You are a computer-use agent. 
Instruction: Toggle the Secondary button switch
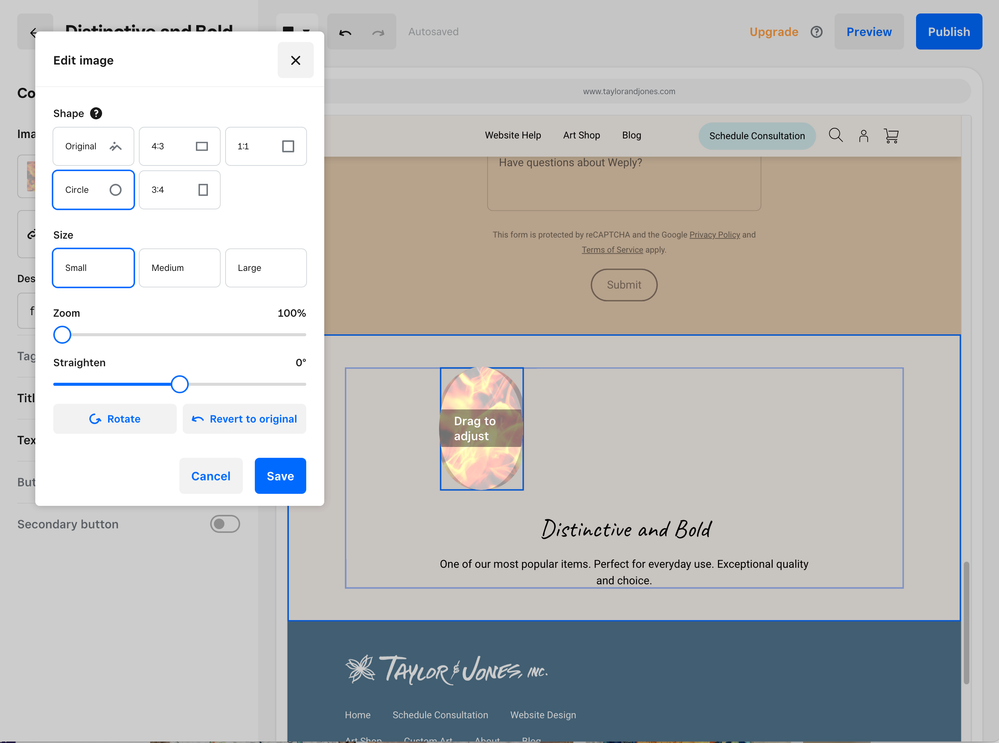225,524
